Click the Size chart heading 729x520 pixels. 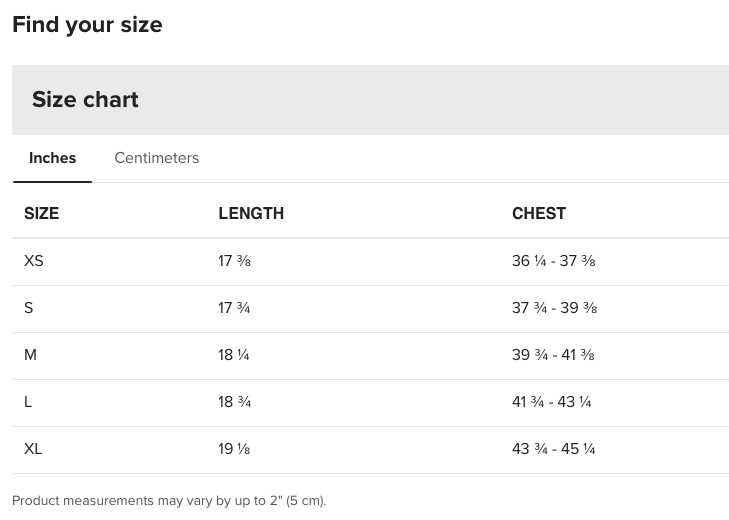click(85, 100)
